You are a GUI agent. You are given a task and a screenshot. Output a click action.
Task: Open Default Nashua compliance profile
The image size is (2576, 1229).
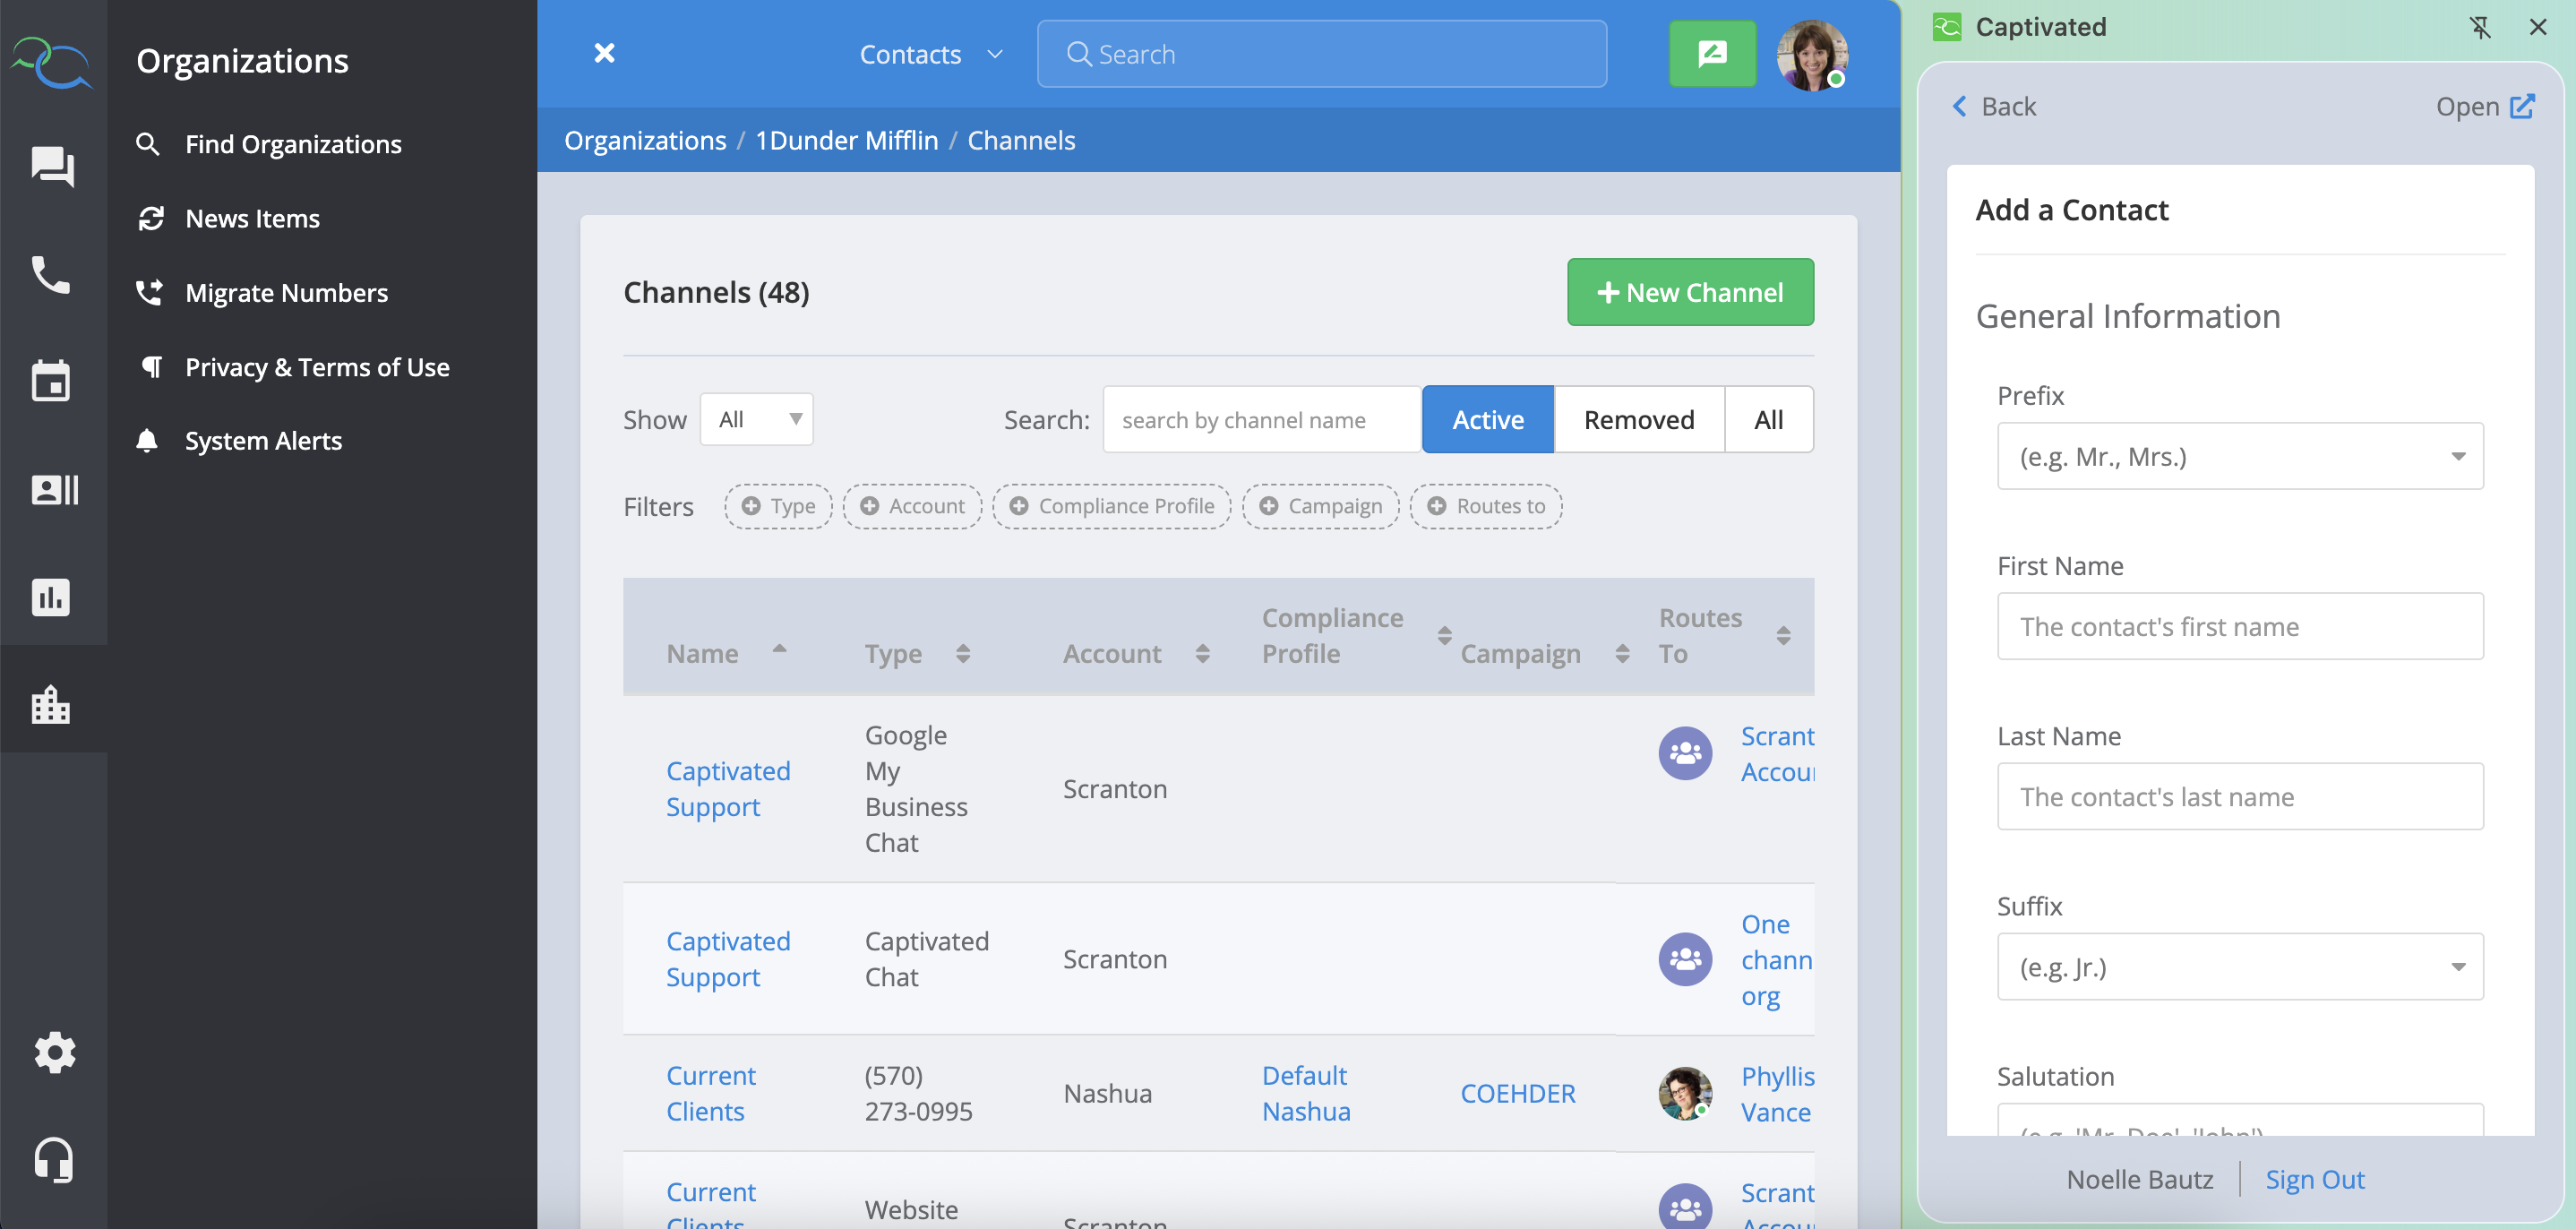1306,1093
